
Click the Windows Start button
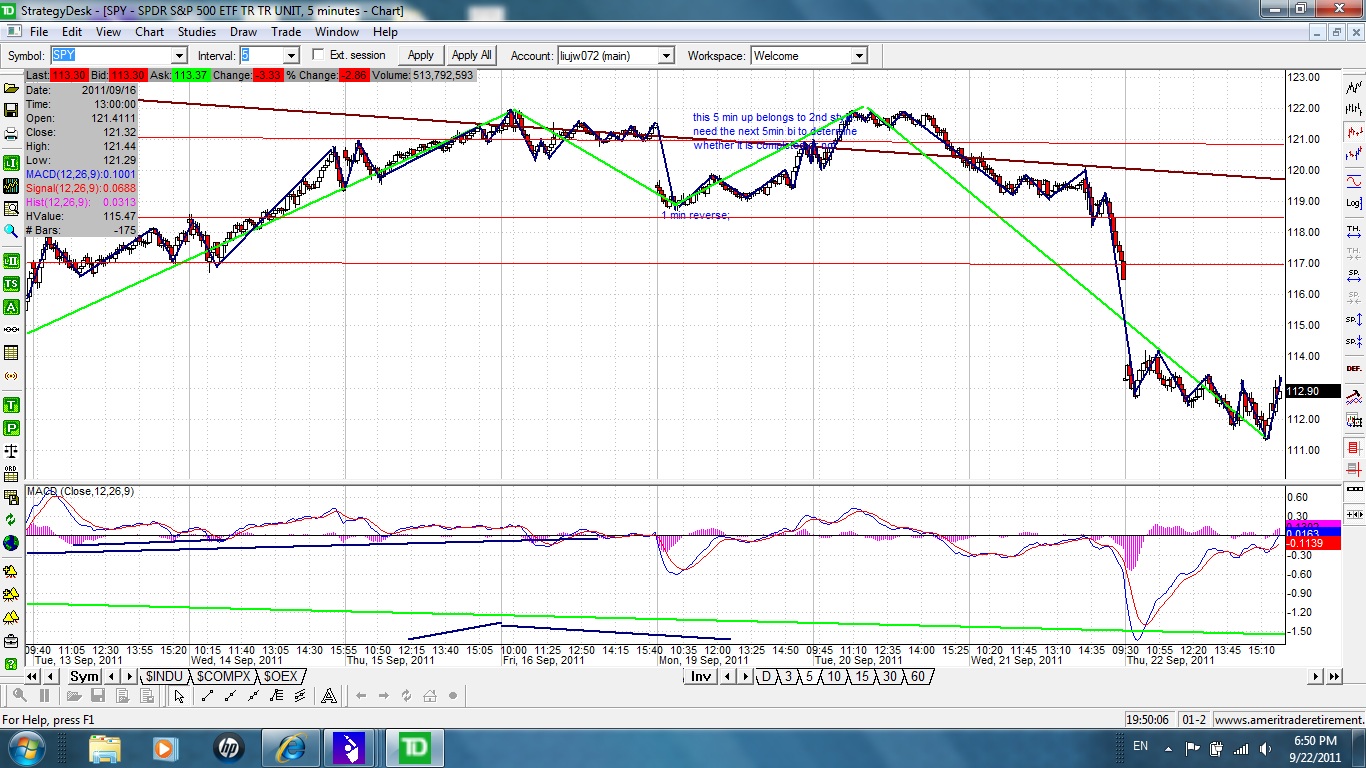25,747
